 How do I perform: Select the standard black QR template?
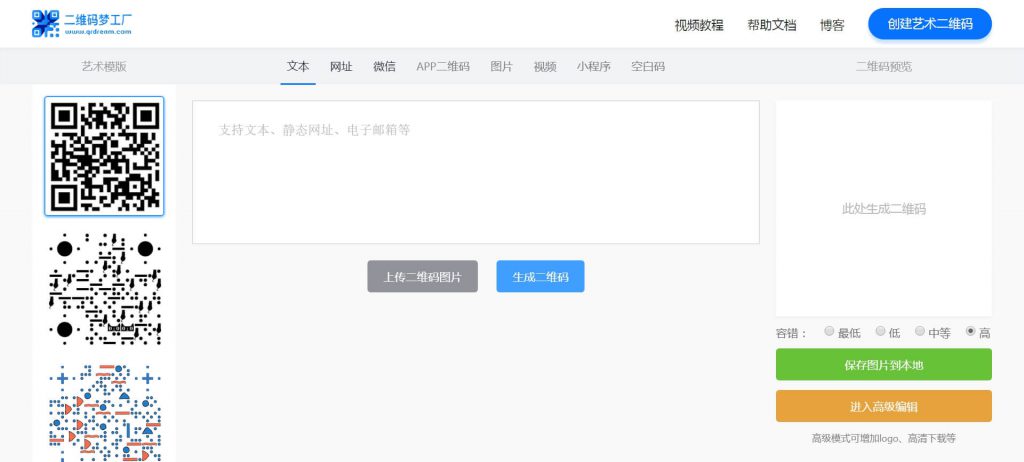[x=104, y=156]
